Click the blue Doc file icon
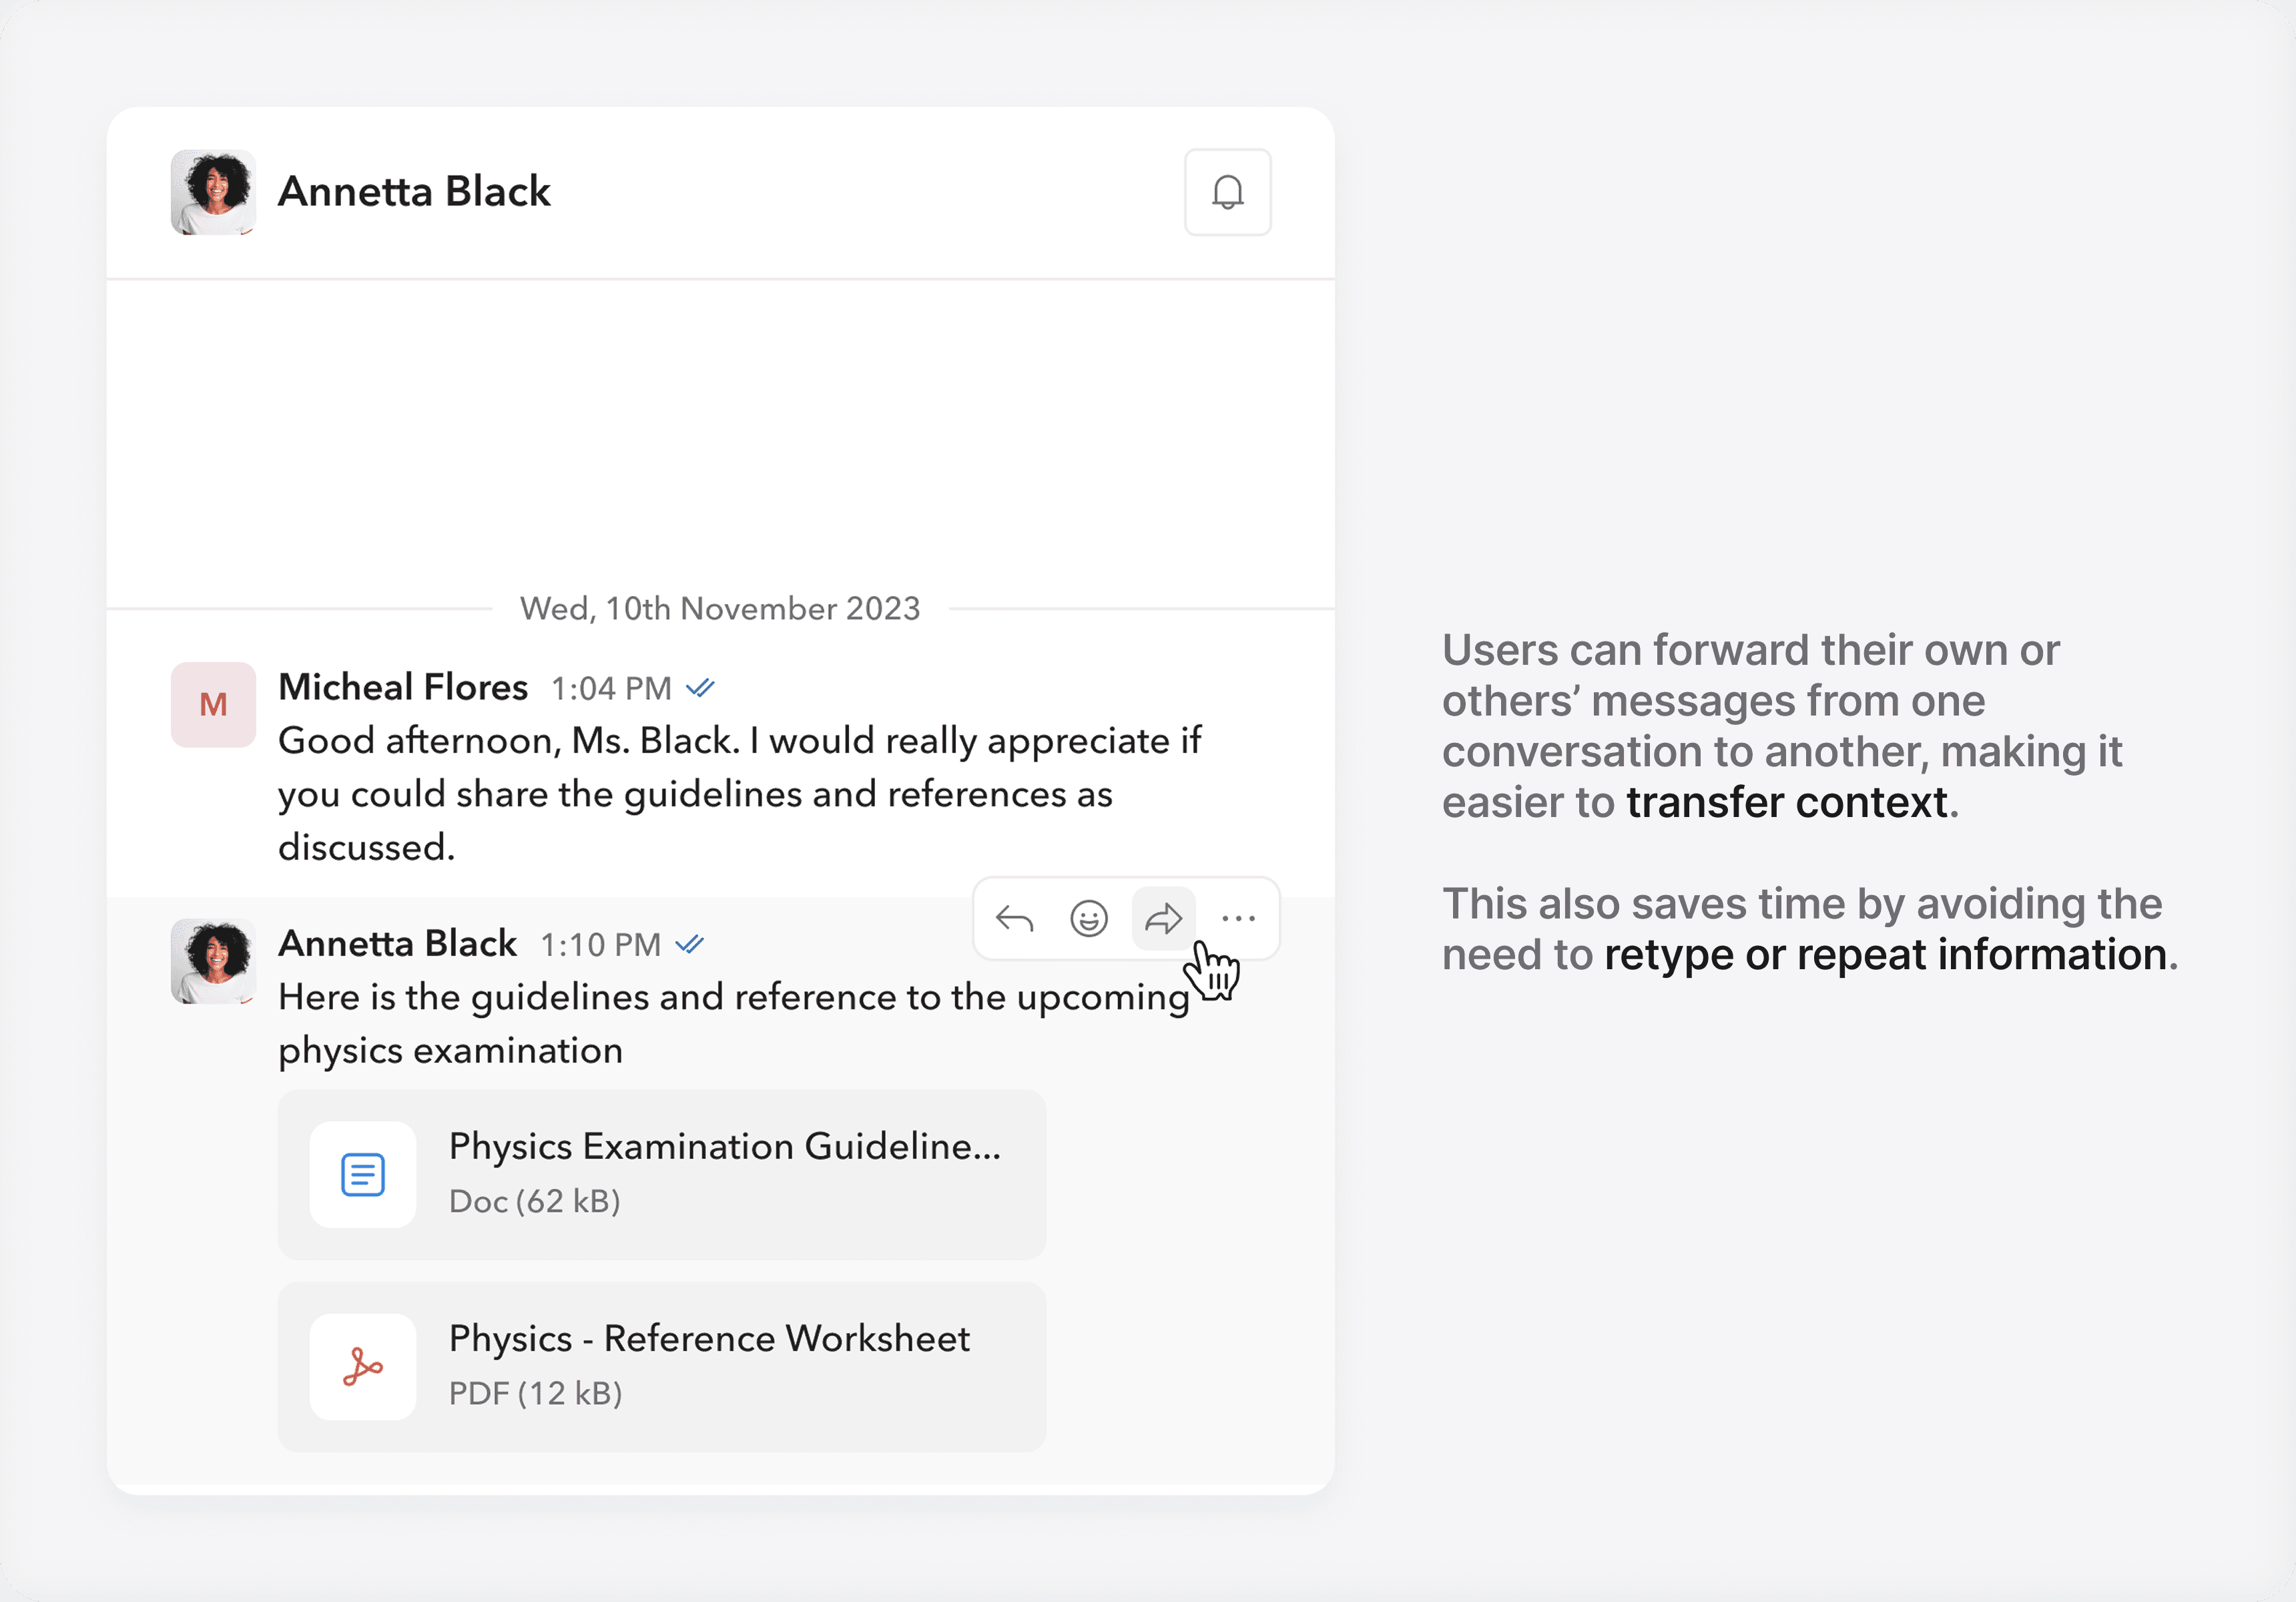 click(363, 1174)
